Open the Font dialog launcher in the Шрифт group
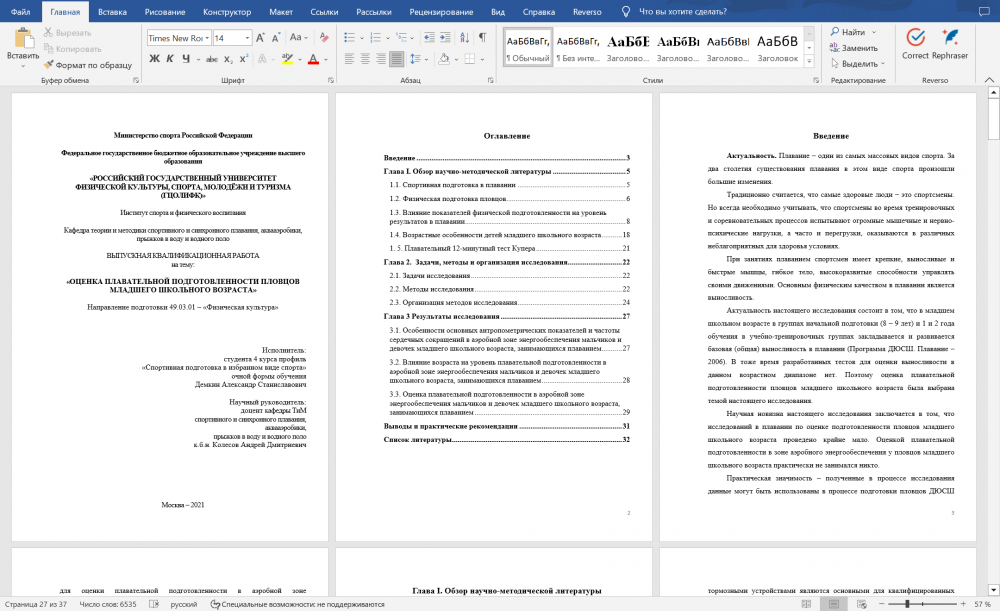This screenshot has height=611, width=1000. [330, 80]
